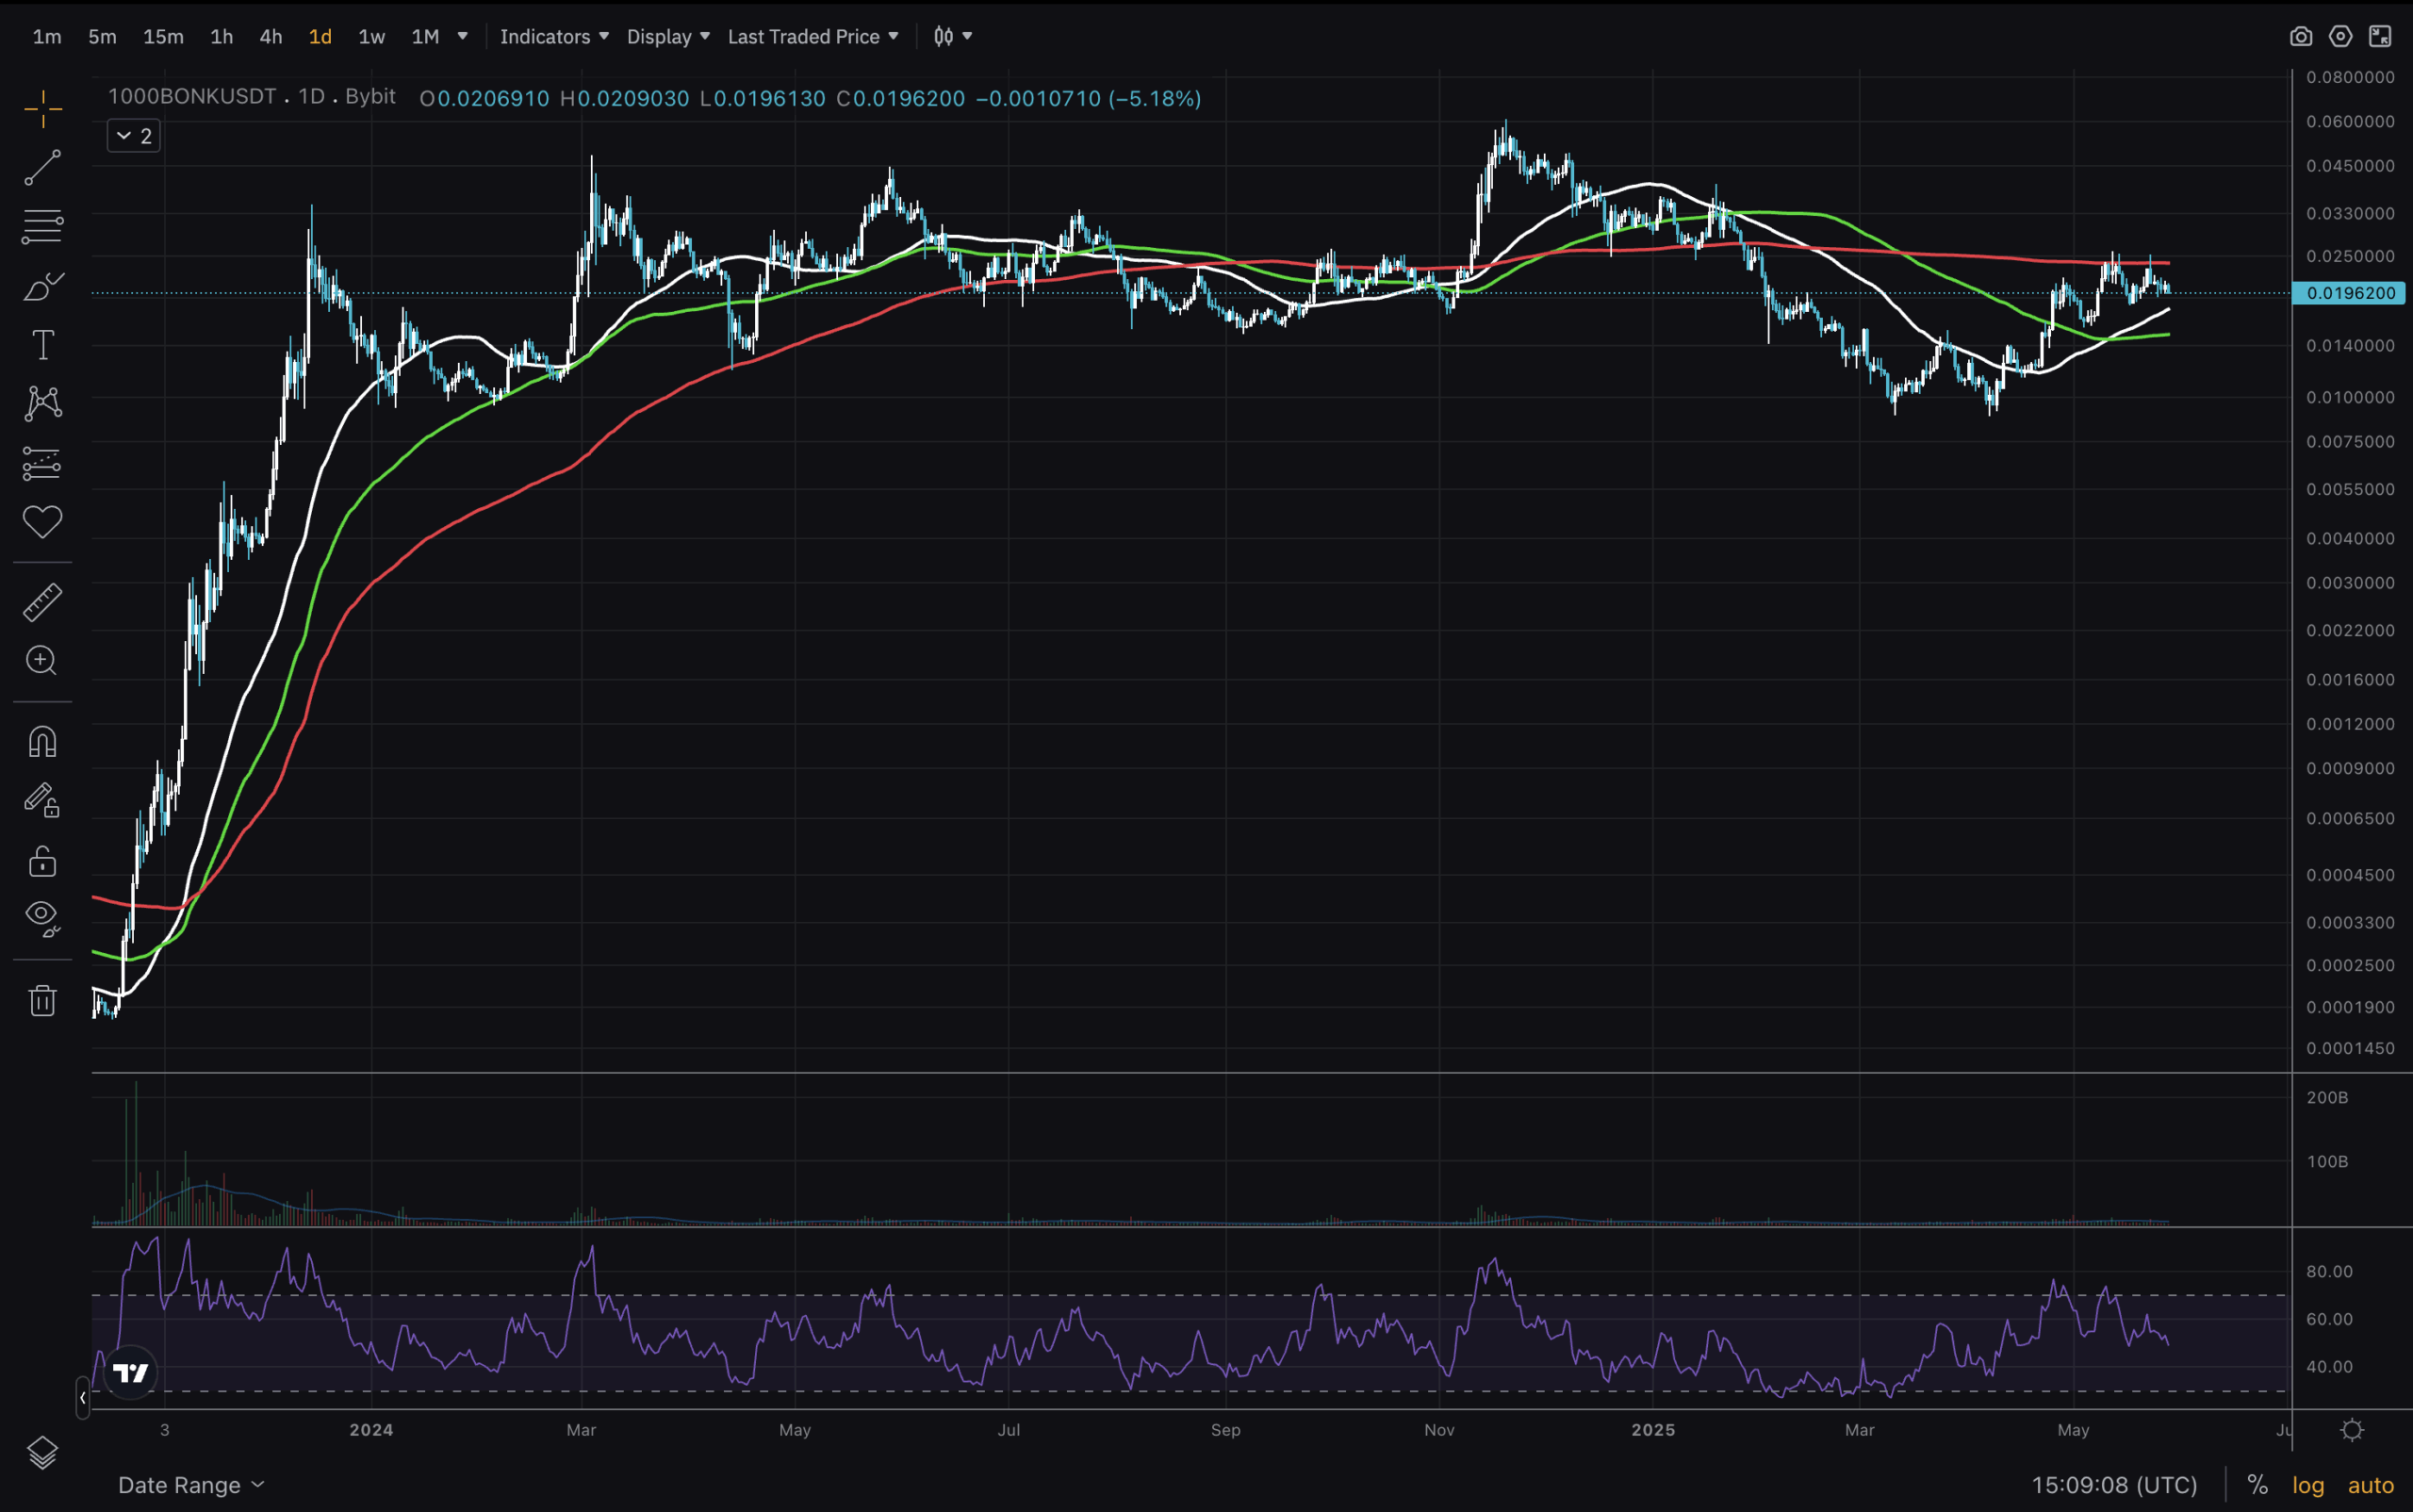Remove drawings with the trash icon
This screenshot has height=1512, width=2413.
coord(42,999)
